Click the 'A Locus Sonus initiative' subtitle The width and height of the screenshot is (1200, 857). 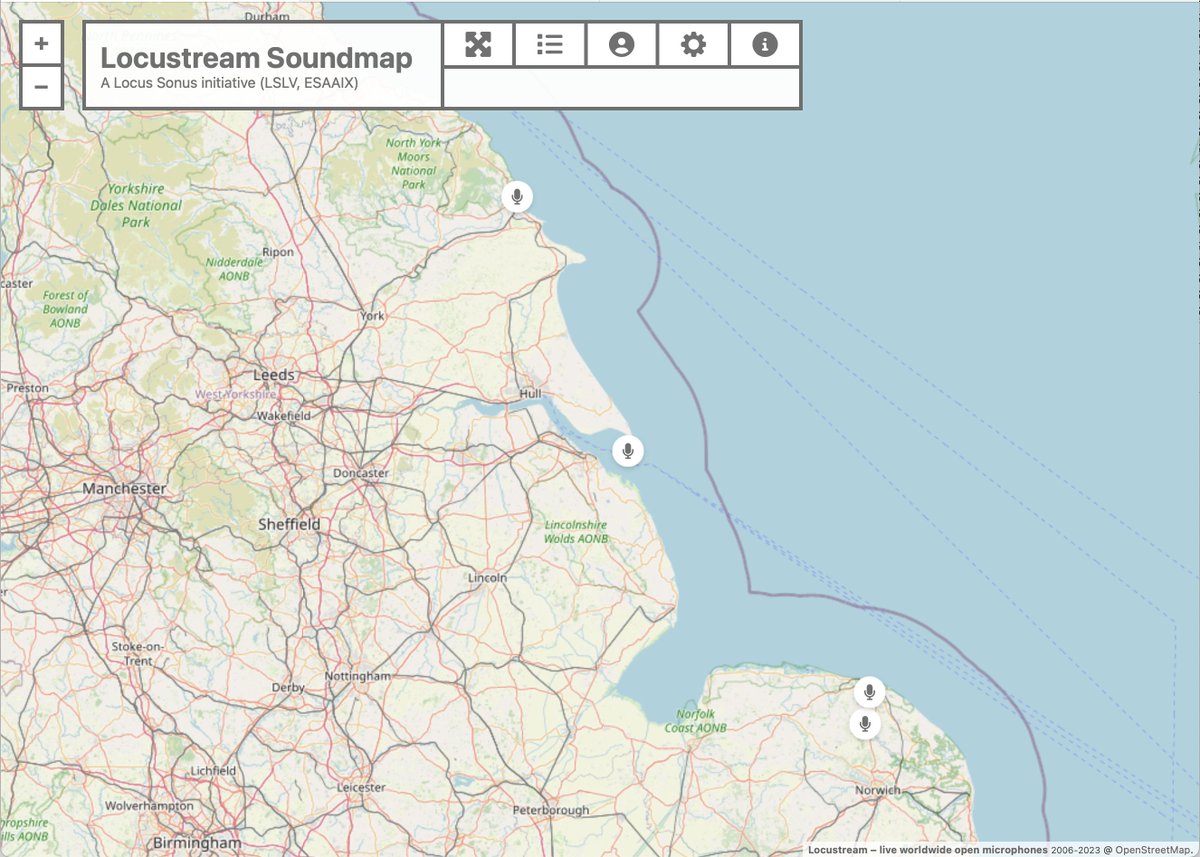(229, 84)
